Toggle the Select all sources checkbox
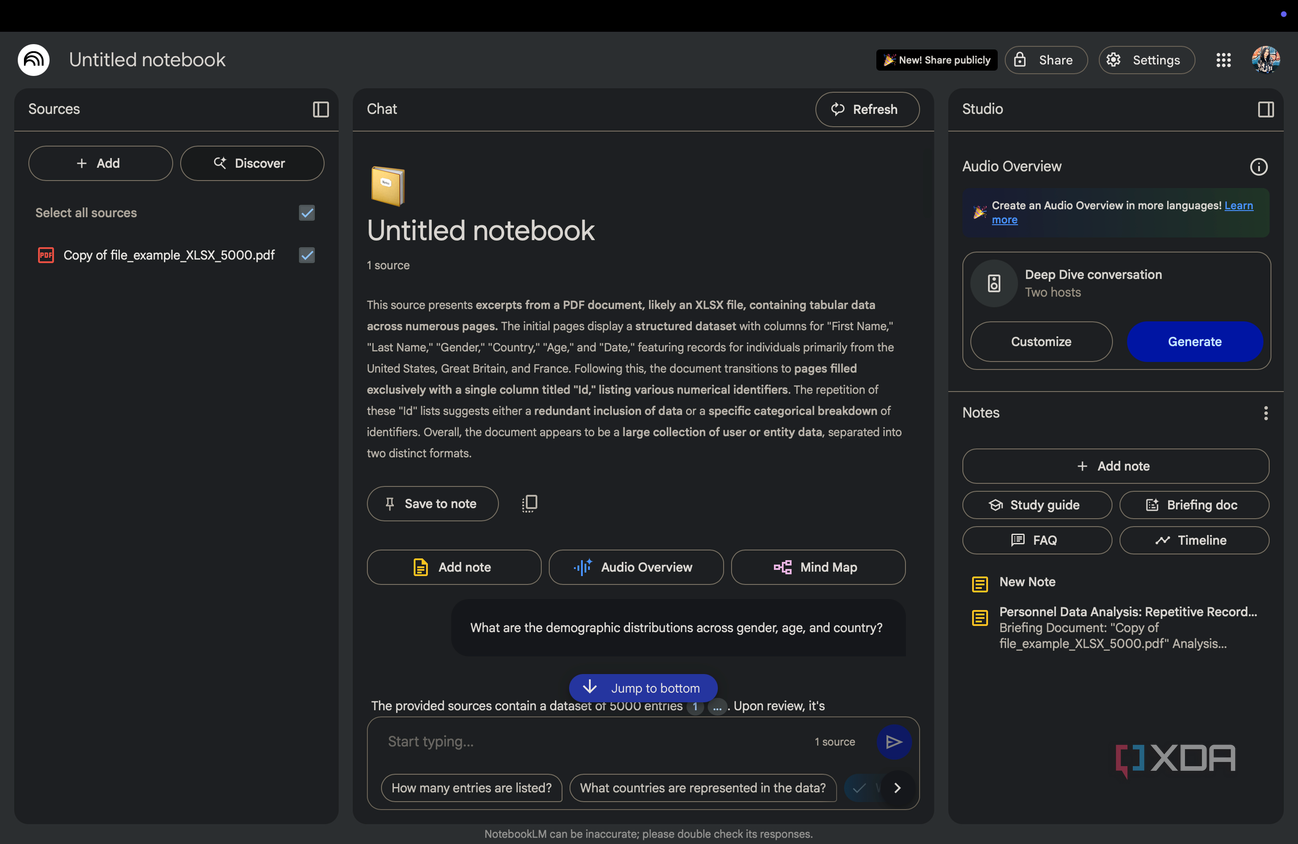The image size is (1298, 844). coord(307,213)
